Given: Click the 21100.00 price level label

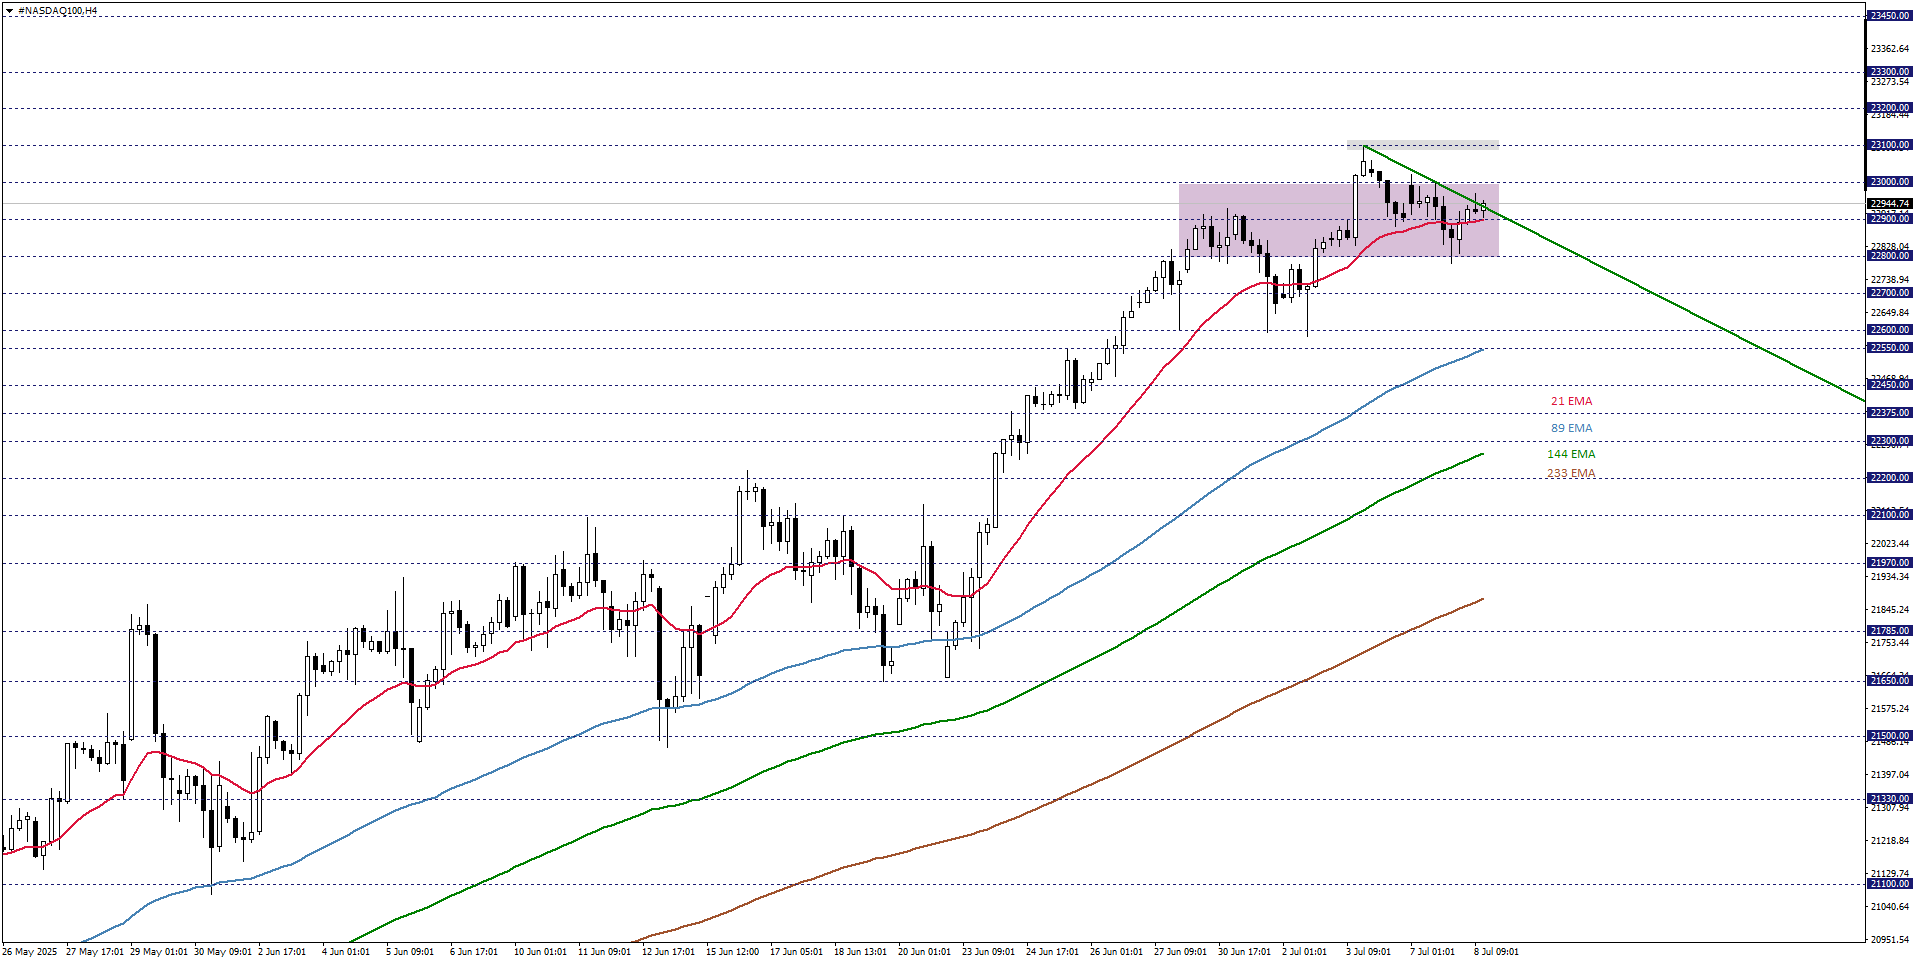Looking at the screenshot, I should [x=1890, y=884].
